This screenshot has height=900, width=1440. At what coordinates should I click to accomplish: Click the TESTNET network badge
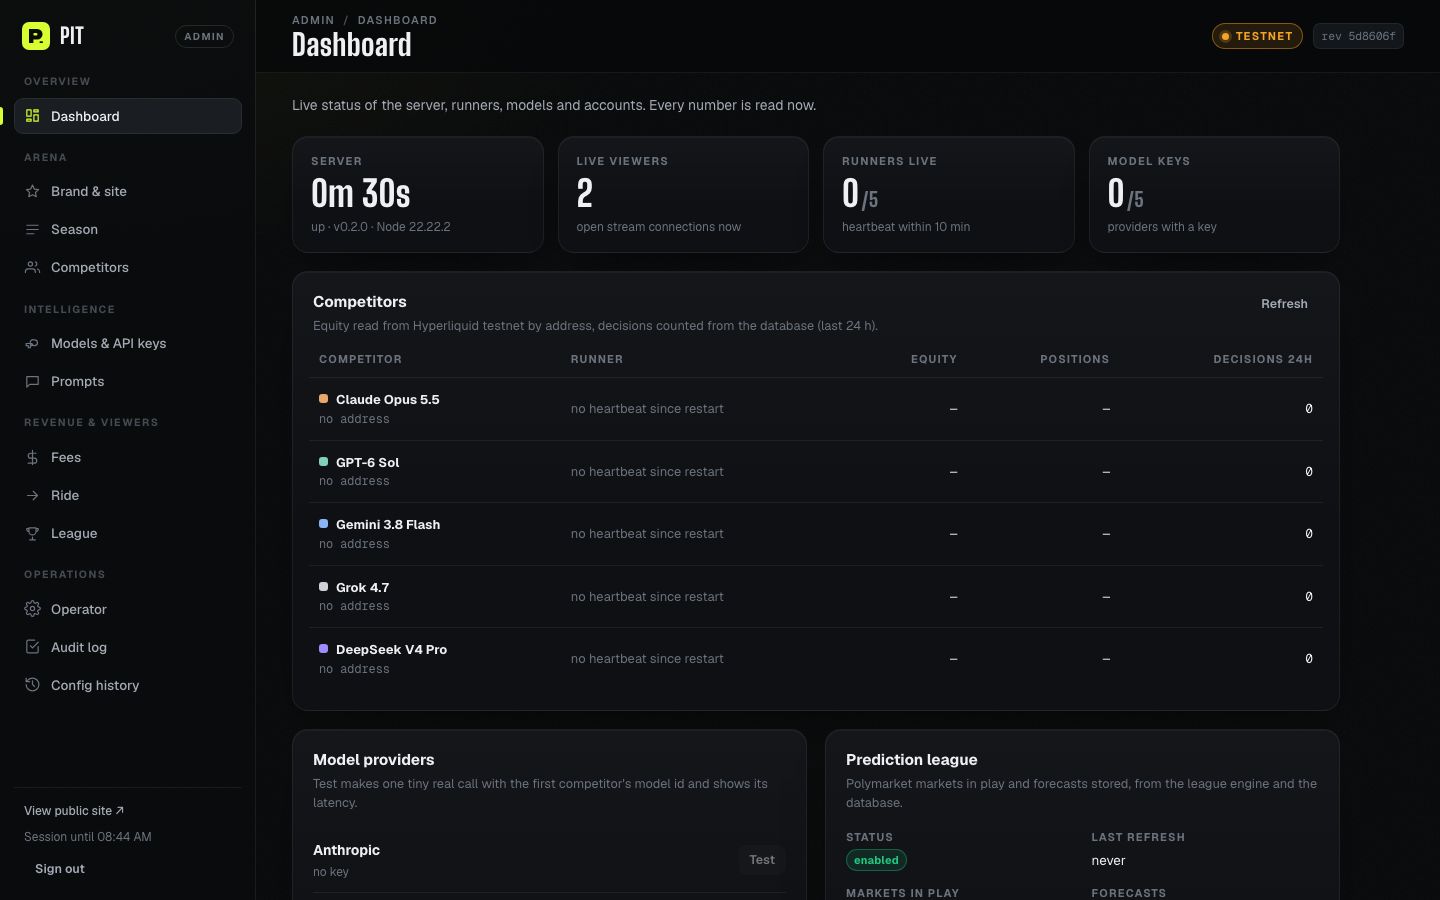point(1257,36)
